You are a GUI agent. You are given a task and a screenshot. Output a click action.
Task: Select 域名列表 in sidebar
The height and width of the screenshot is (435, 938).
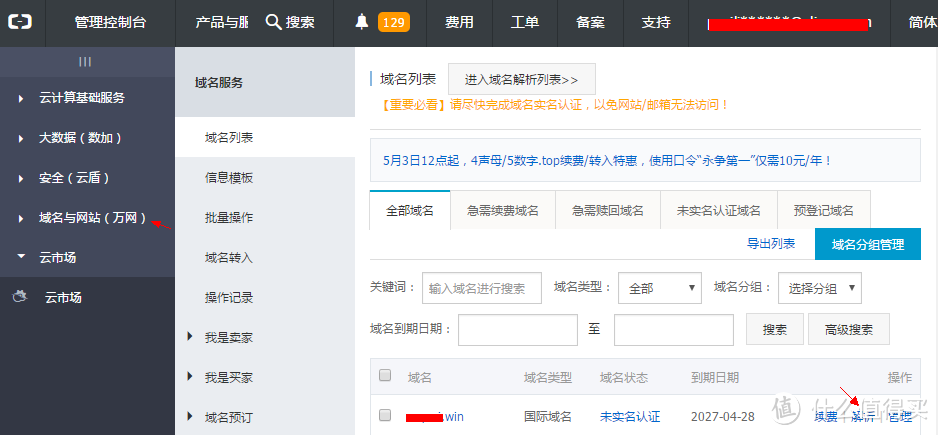pos(265,138)
